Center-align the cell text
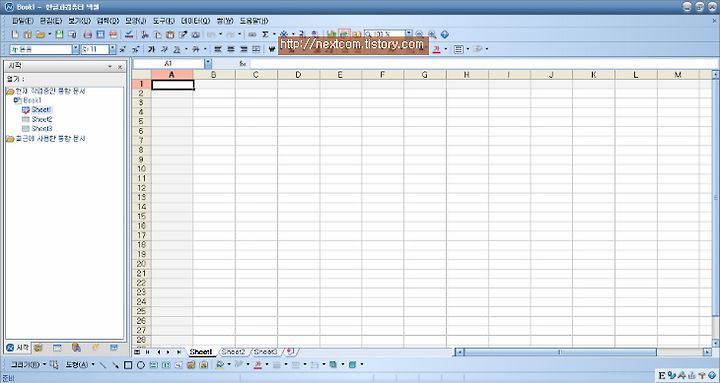This screenshot has width=720, height=383. pos(231,49)
